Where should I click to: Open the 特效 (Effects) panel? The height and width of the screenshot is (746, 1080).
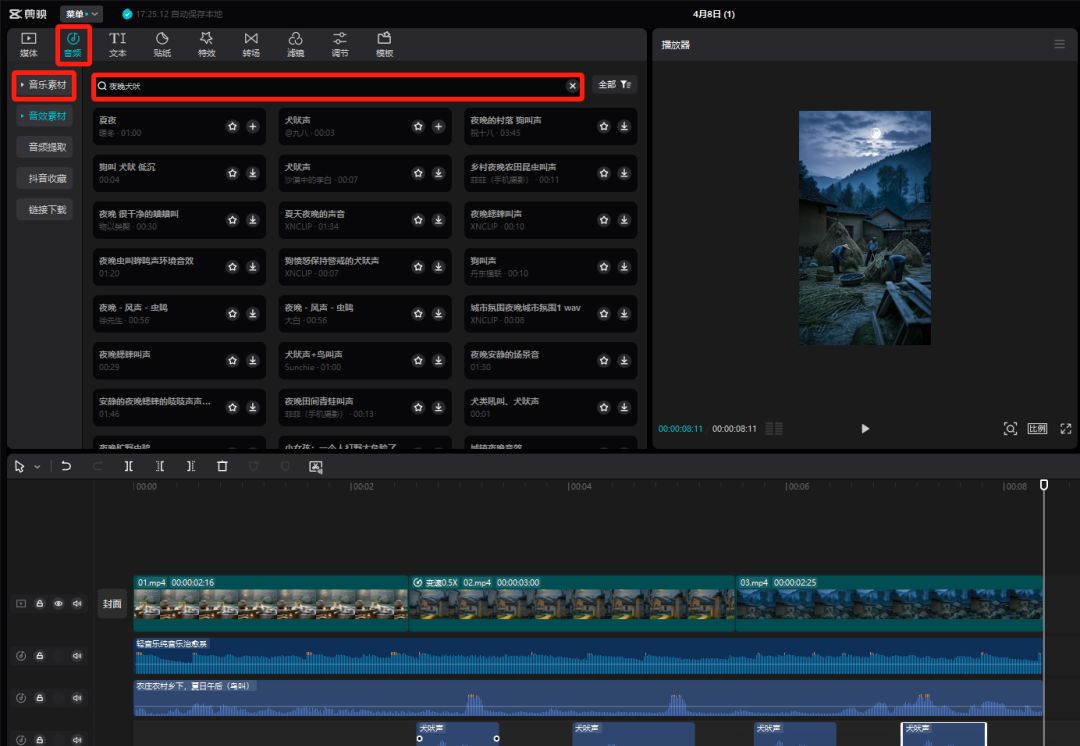[x=206, y=44]
